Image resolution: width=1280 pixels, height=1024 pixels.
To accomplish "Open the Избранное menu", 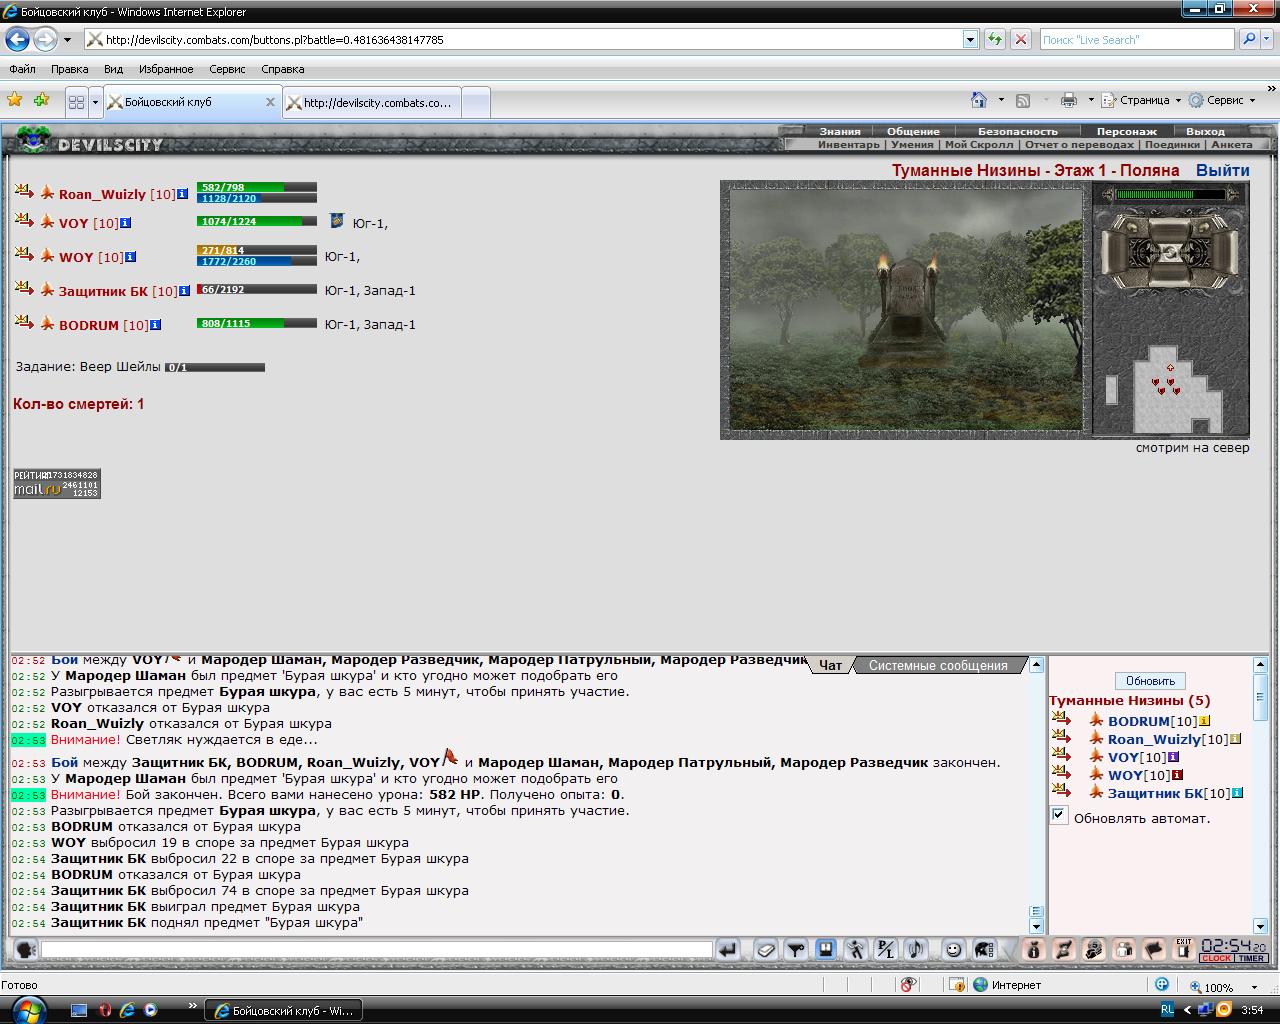I will pyautogui.click(x=166, y=69).
